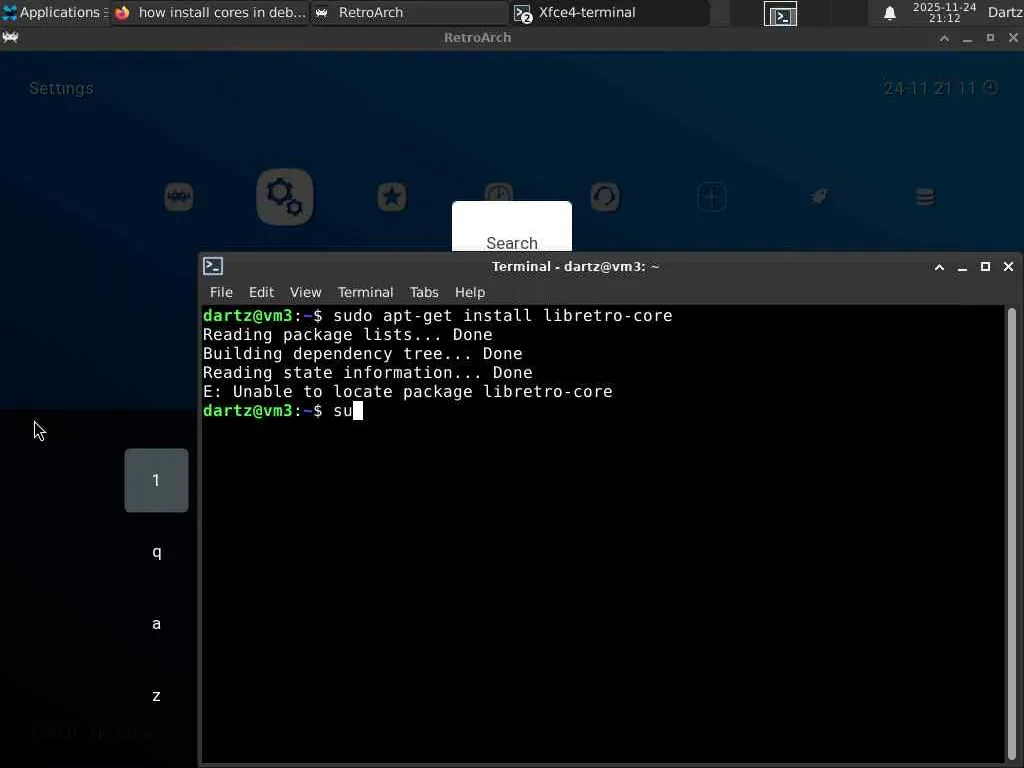Open the RetroArch database stack icon
1024x768 pixels.
[x=925, y=197]
